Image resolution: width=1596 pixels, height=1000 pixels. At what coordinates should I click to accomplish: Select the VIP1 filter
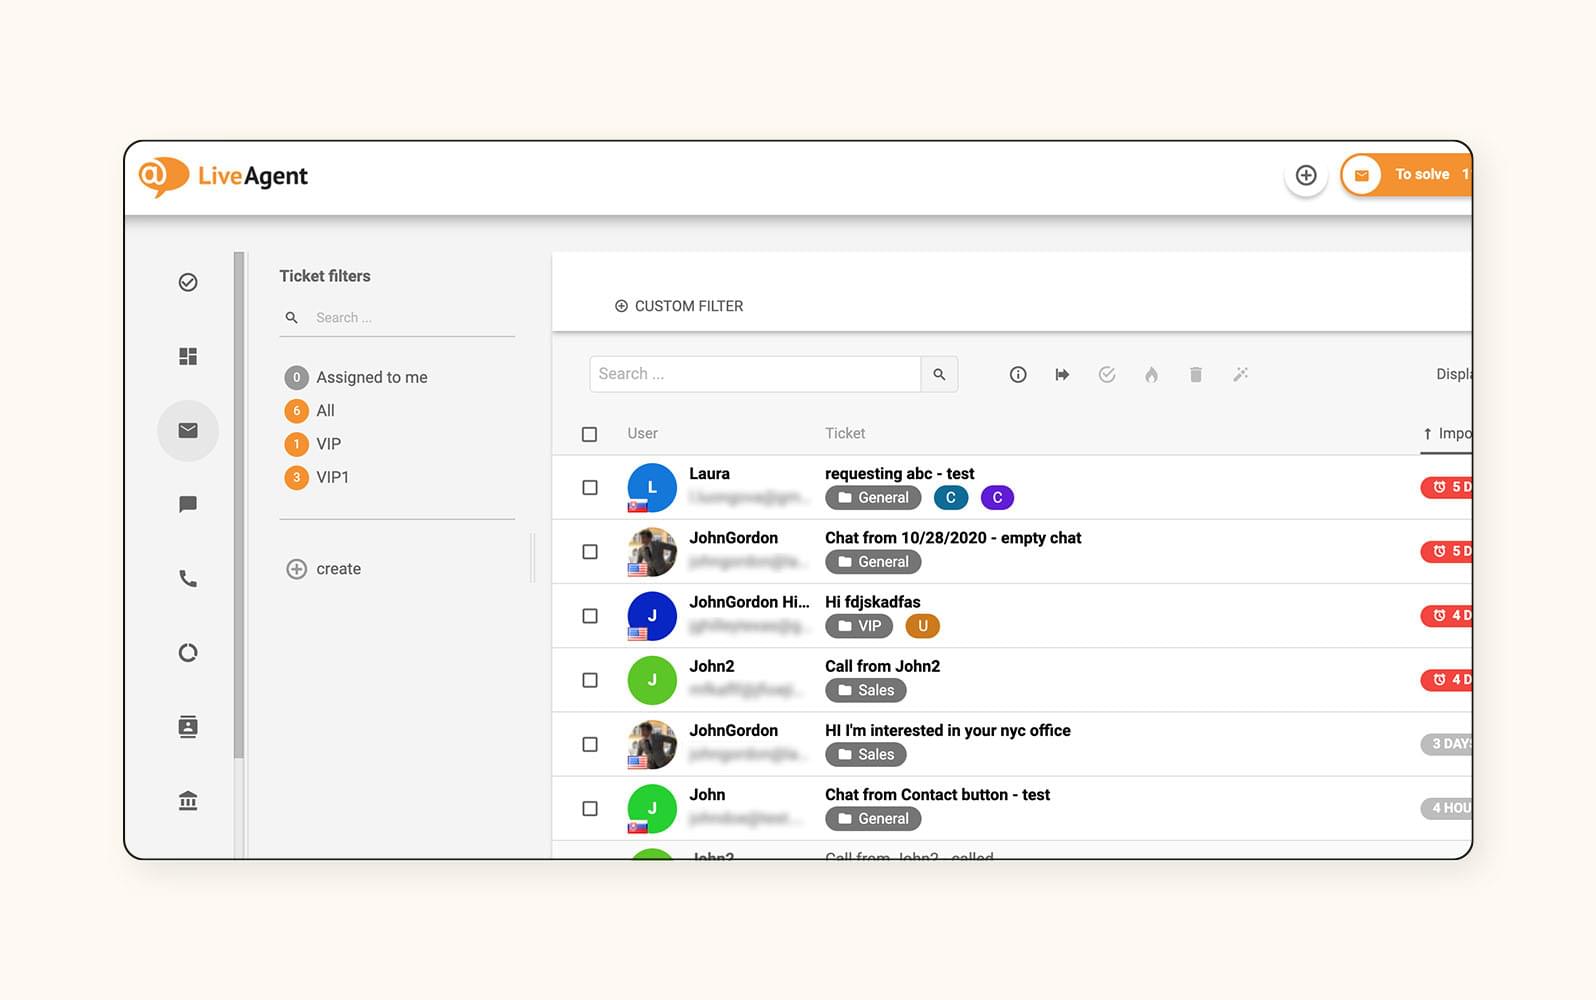(317, 477)
